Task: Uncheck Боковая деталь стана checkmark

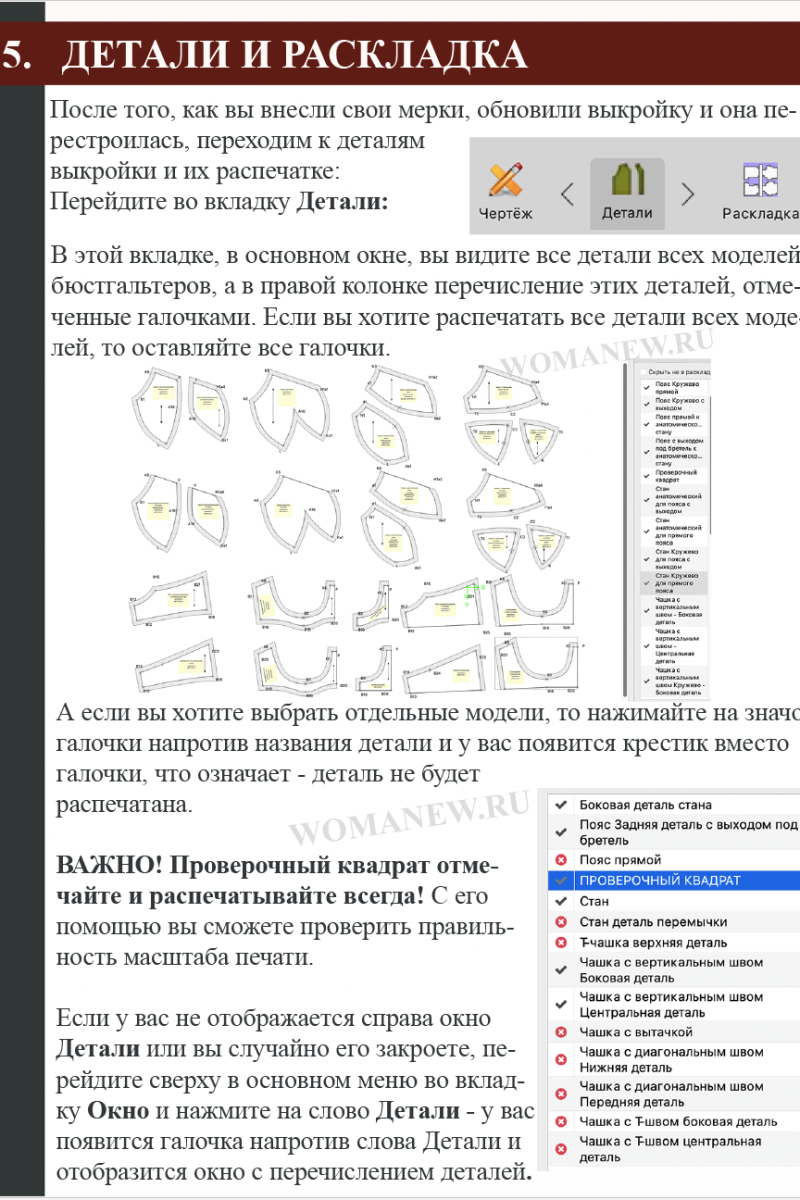Action: [561, 805]
